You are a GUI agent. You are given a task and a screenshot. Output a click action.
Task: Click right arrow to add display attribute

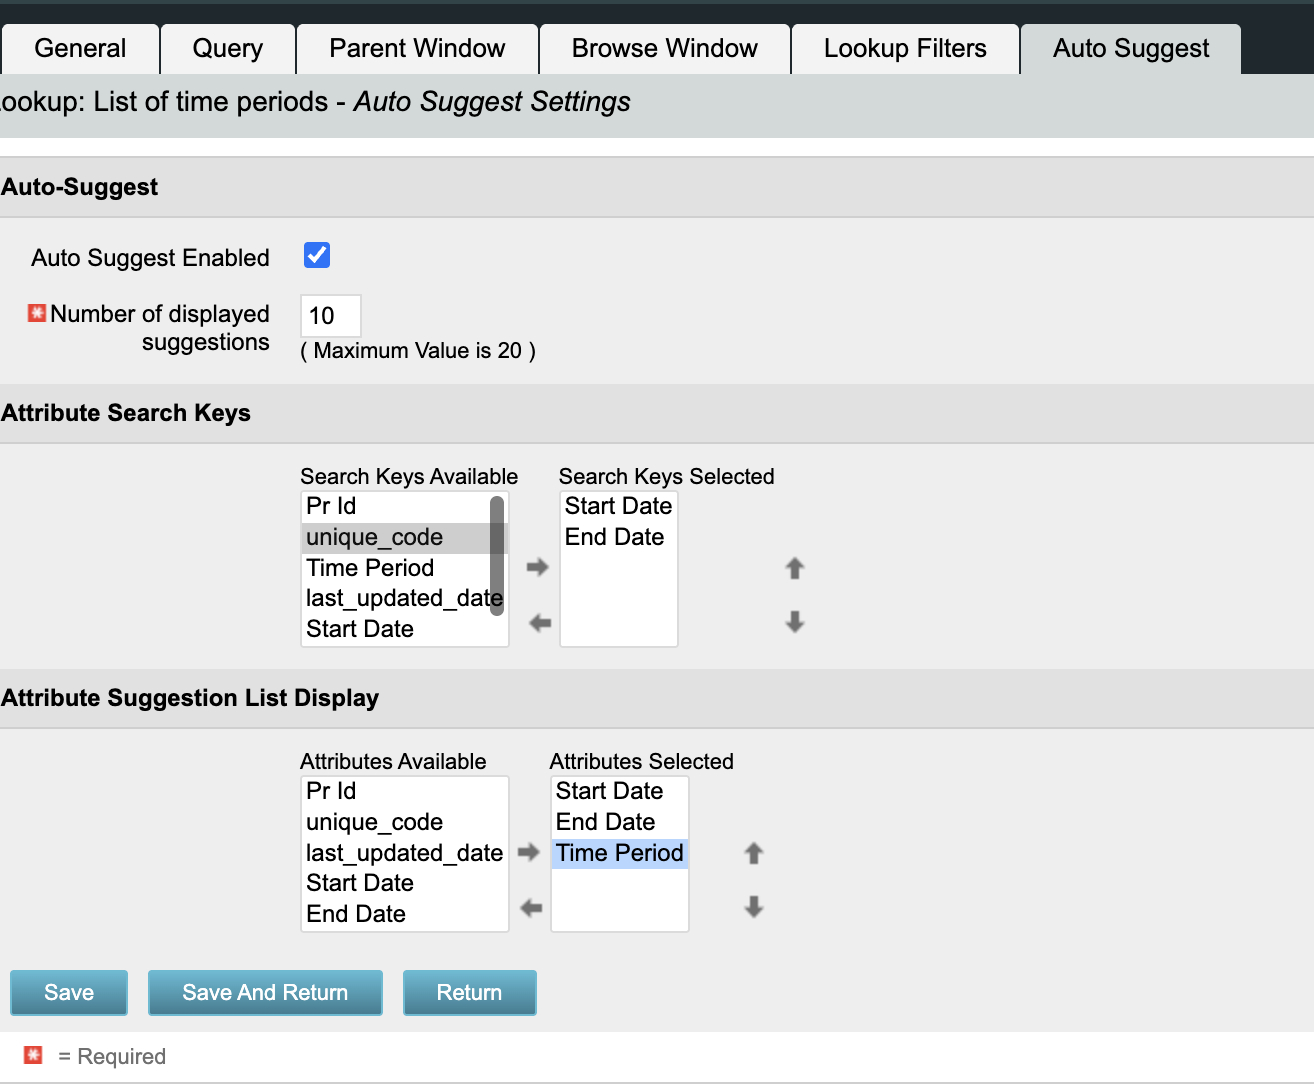[529, 853]
